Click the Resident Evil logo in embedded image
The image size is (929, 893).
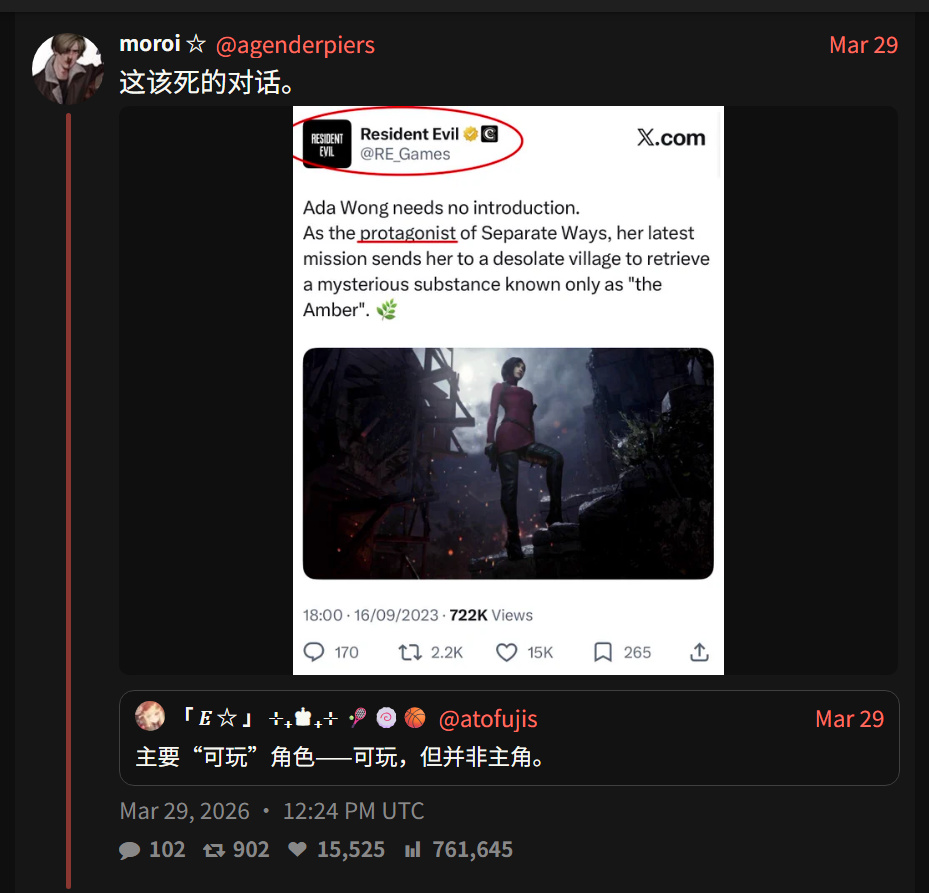[327, 144]
